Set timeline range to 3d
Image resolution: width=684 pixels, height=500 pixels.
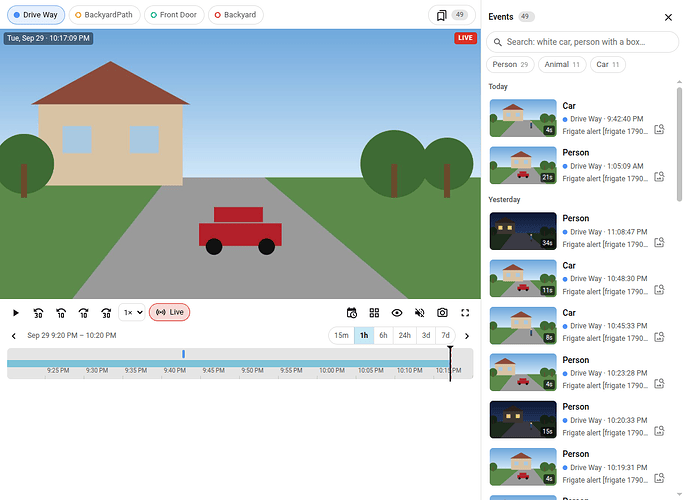click(x=426, y=336)
